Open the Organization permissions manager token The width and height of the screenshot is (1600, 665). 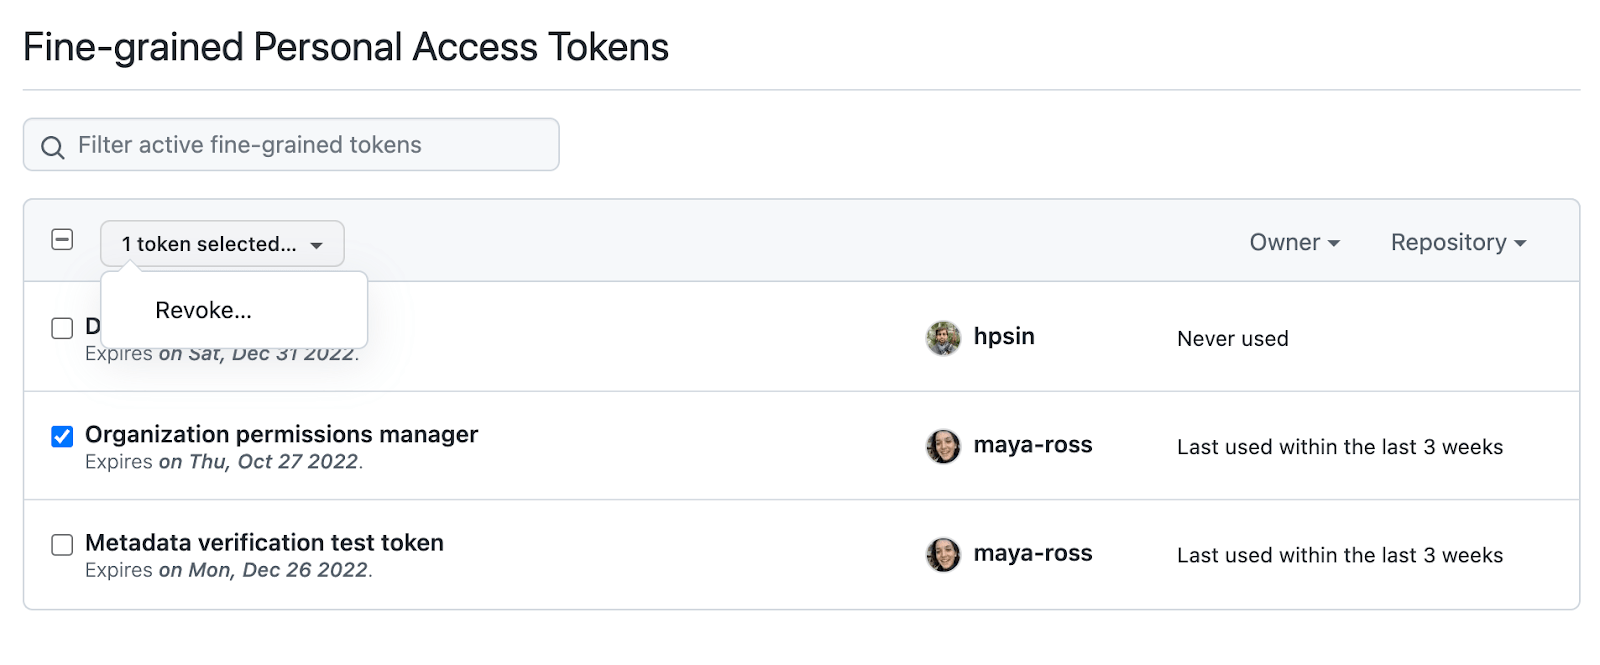[x=282, y=434]
